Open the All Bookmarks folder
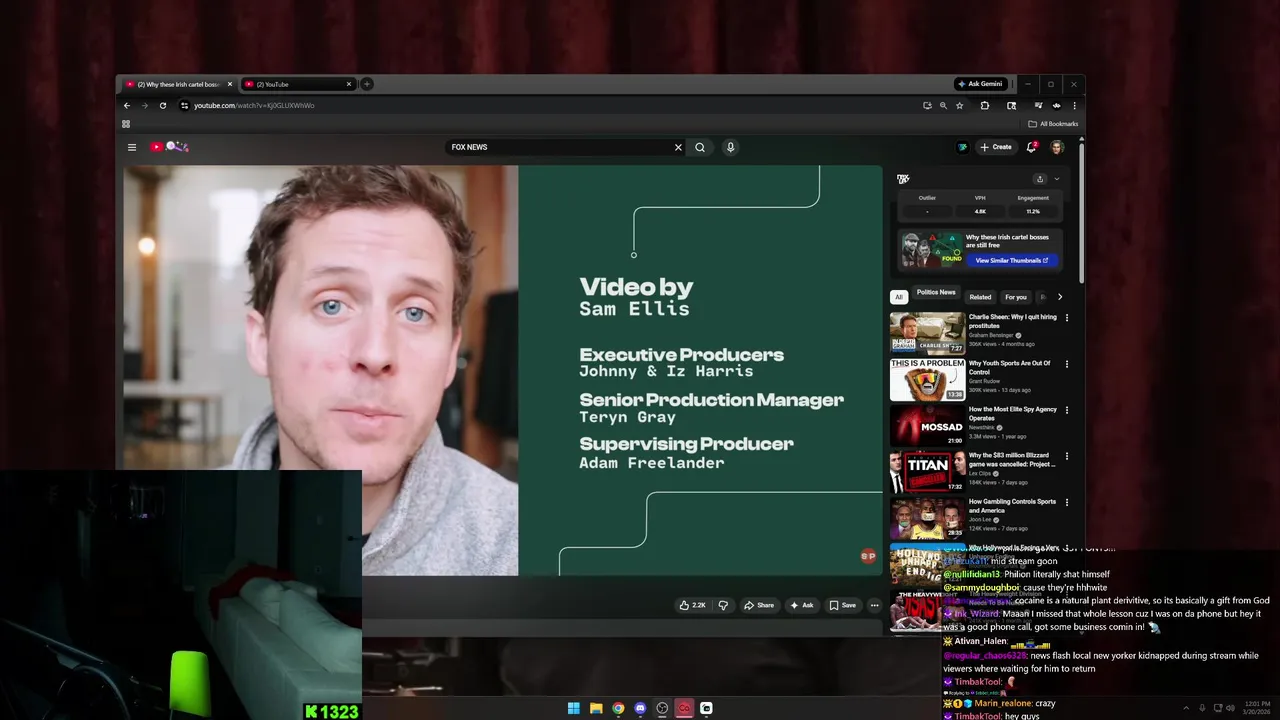This screenshot has width=1280, height=720. click(x=1053, y=124)
